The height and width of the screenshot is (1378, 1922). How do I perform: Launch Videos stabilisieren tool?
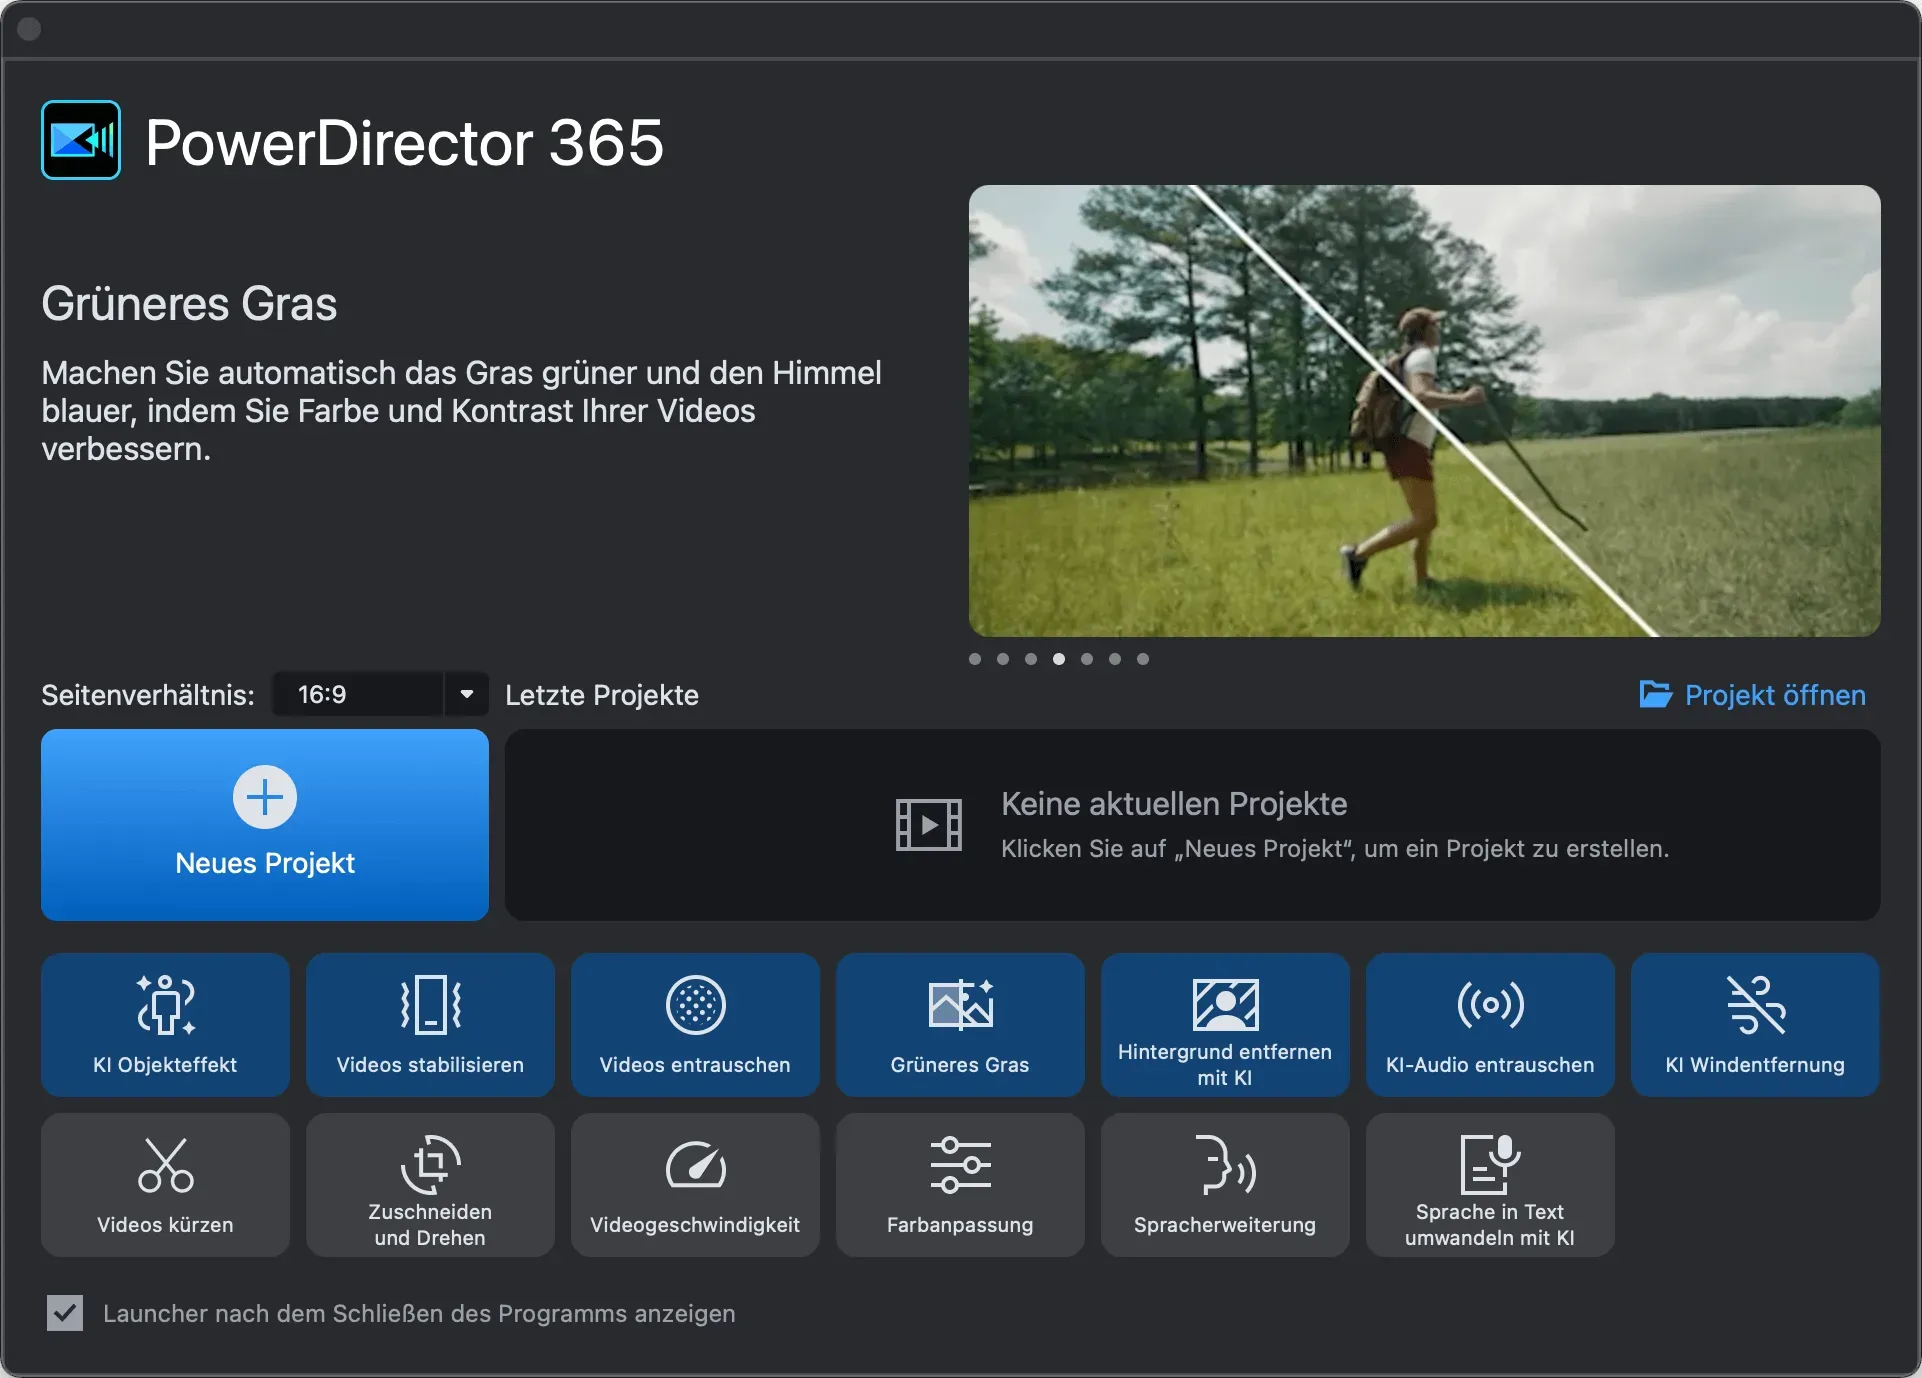point(430,1024)
